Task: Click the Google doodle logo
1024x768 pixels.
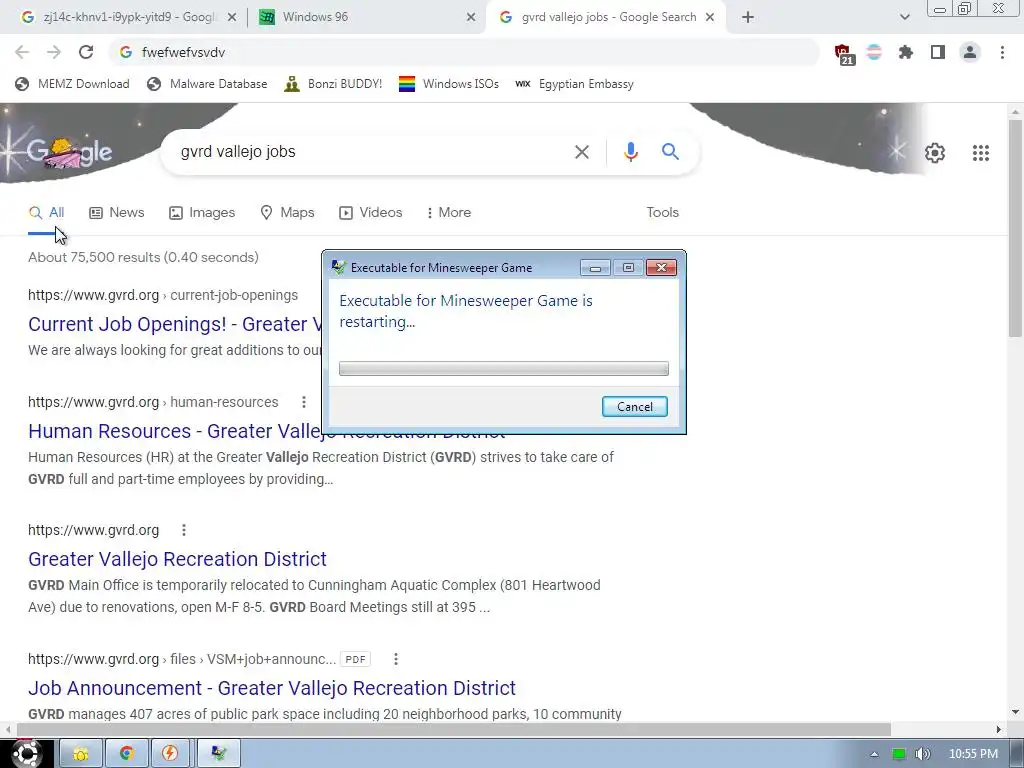Action: pyautogui.click(x=69, y=152)
